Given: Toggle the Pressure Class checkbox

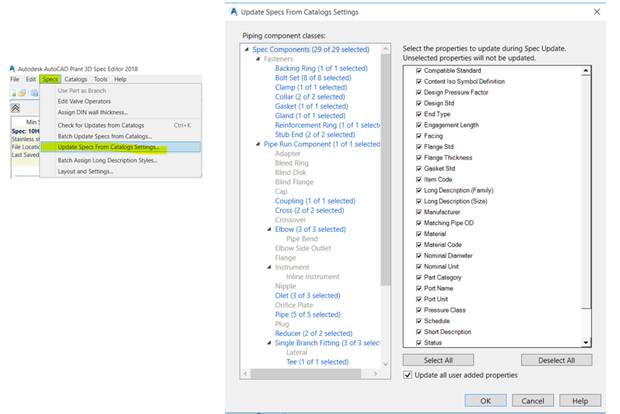Looking at the screenshot, I should tap(418, 310).
